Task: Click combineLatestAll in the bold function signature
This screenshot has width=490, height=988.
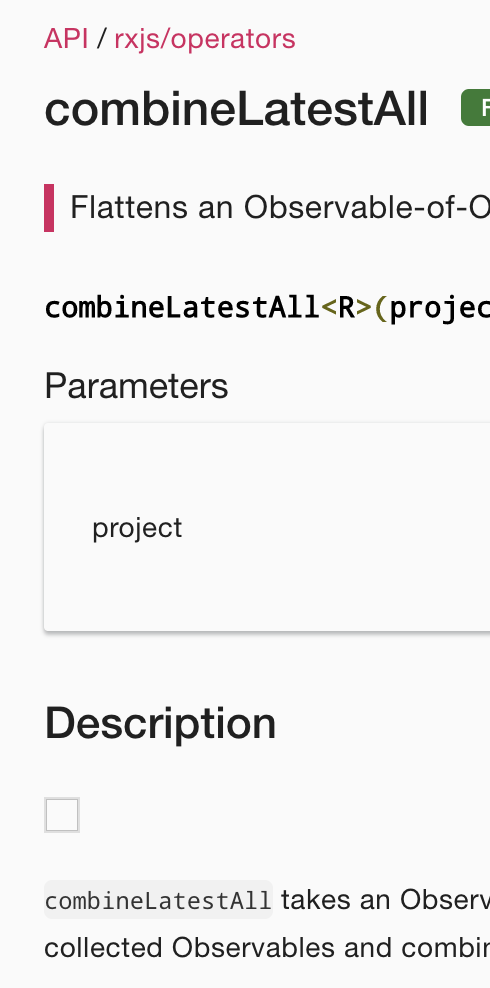Action: [183, 308]
